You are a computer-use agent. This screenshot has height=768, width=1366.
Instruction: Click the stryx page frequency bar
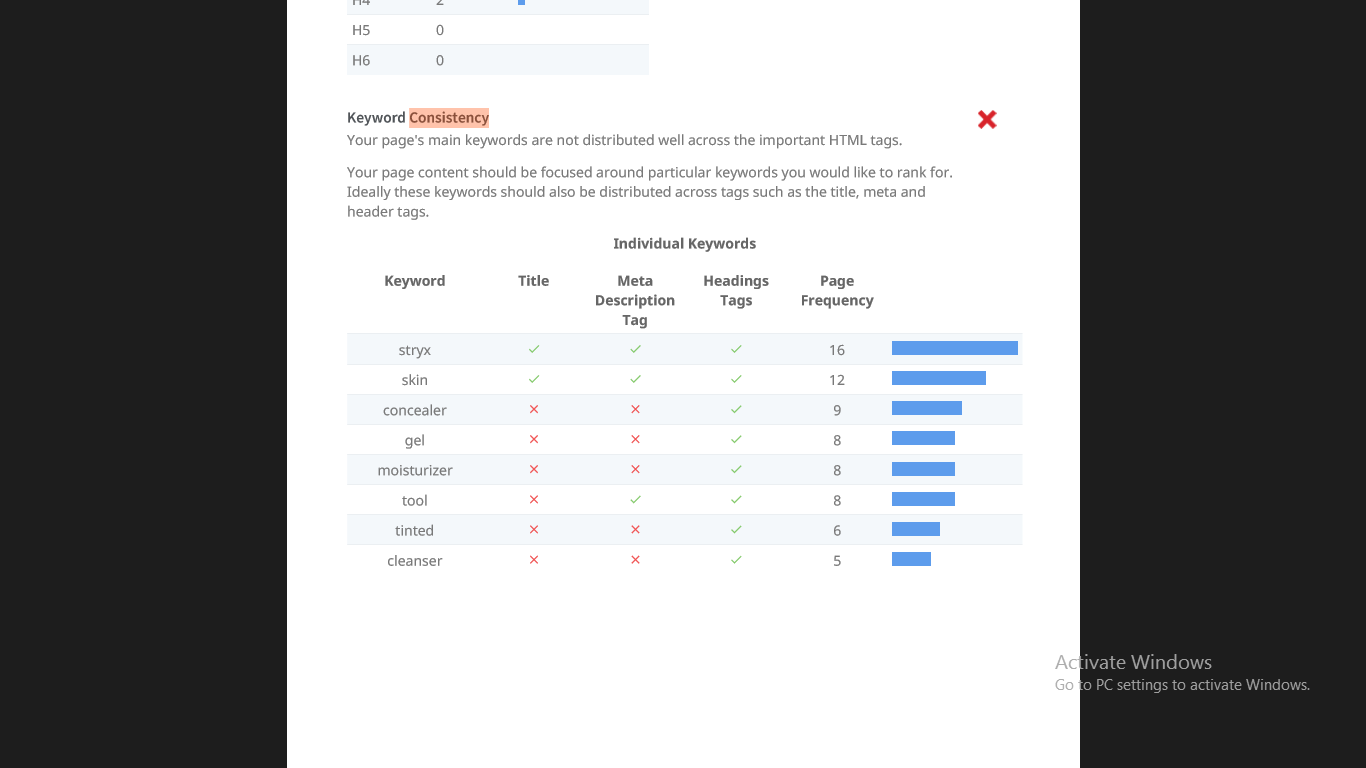coord(954,348)
